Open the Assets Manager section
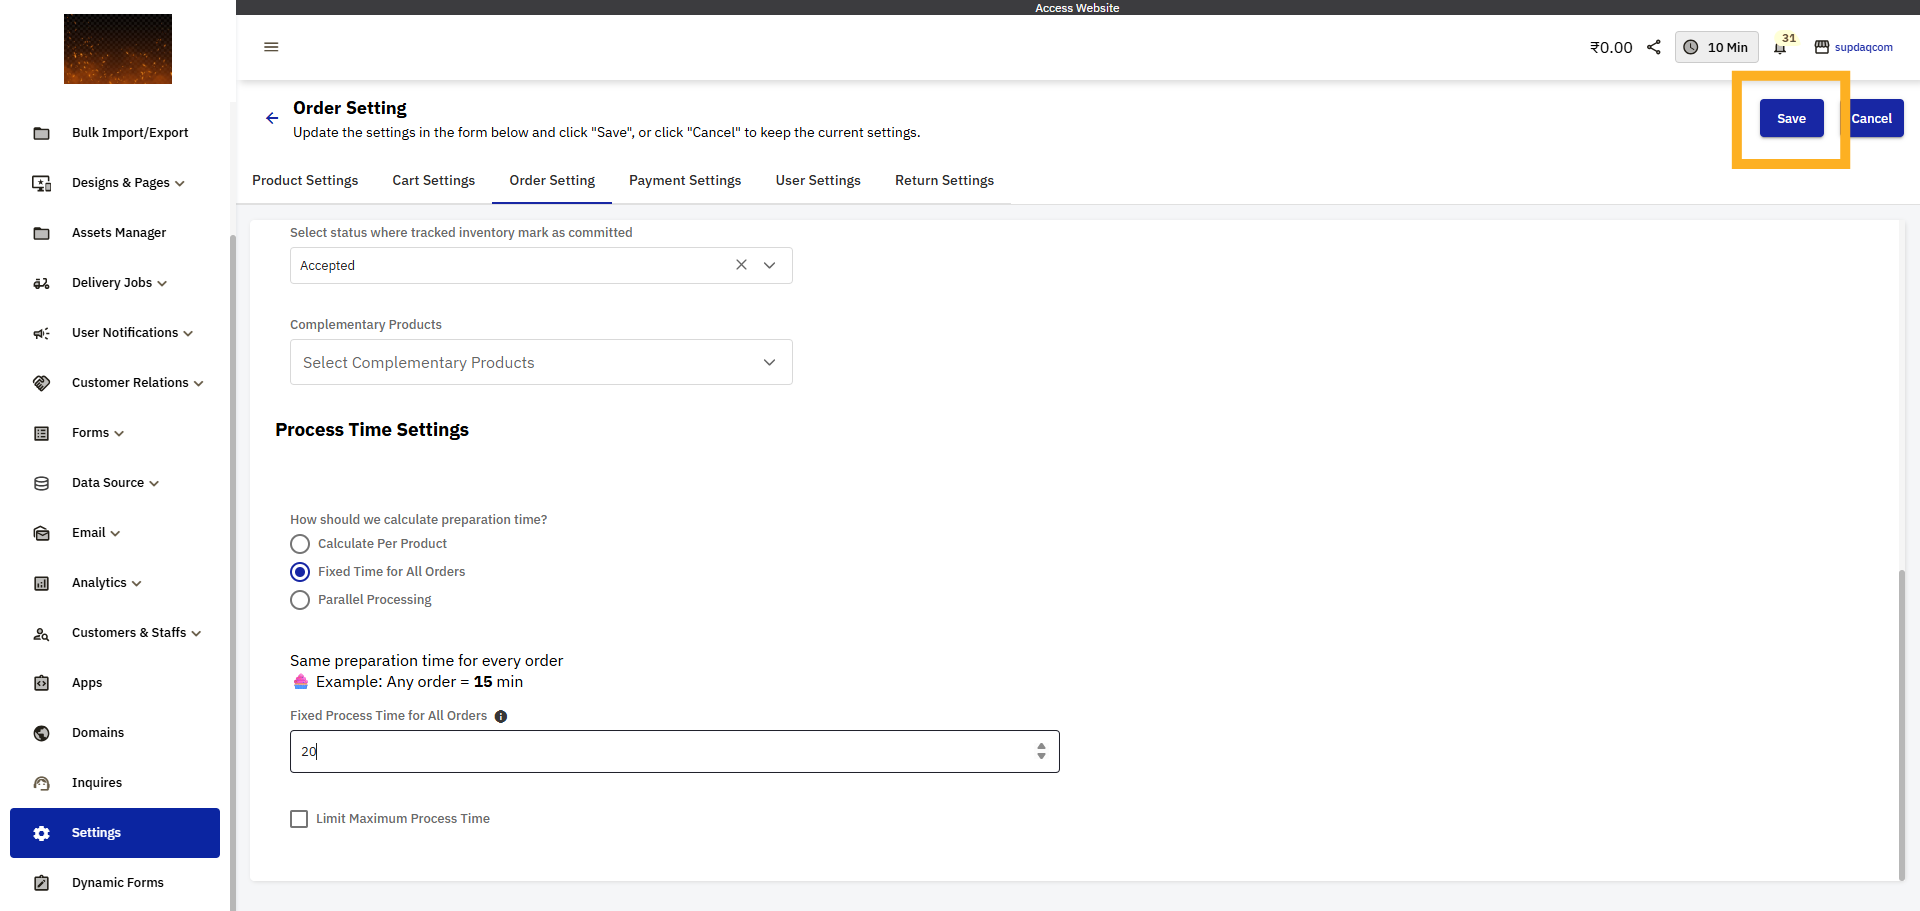The width and height of the screenshot is (1920, 911). coord(119,232)
